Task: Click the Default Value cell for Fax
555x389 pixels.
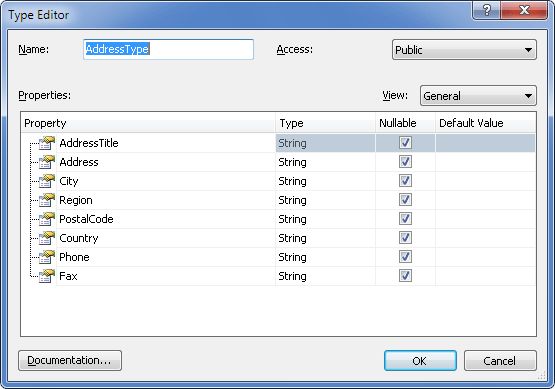Action: point(485,276)
